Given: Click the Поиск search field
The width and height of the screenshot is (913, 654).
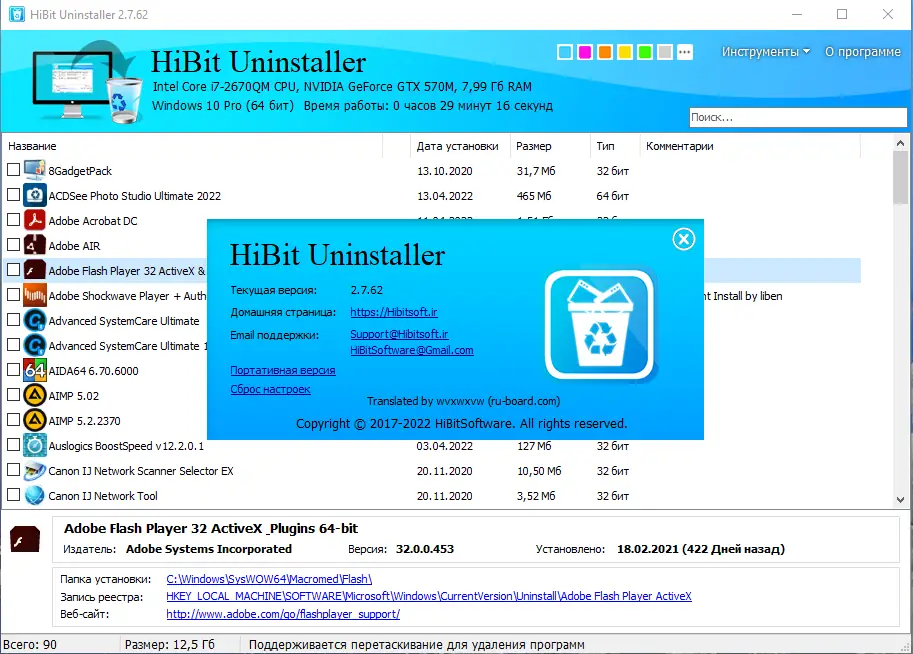Looking at the screenshot, I should click(x=798, y=117).
